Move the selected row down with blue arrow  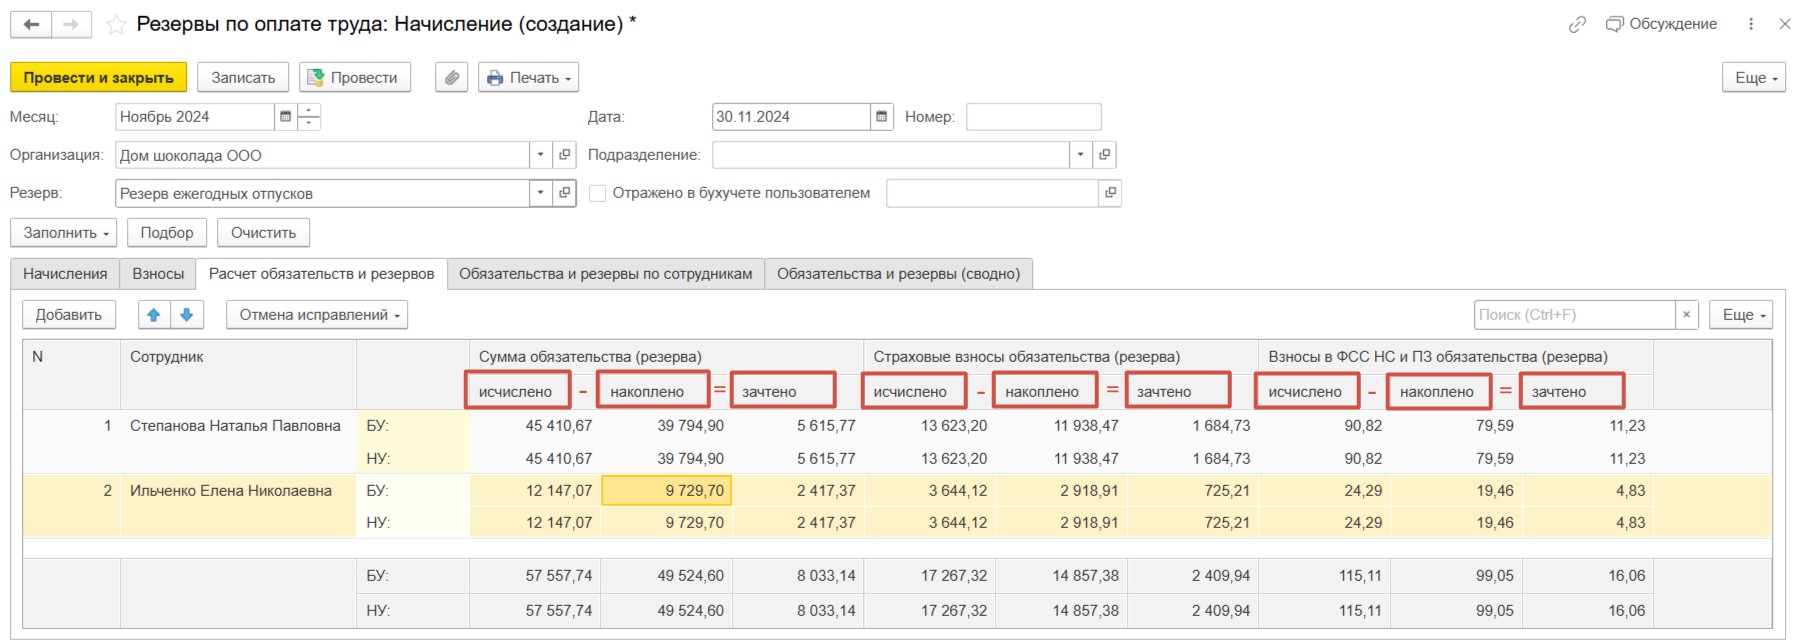(187, 315)
